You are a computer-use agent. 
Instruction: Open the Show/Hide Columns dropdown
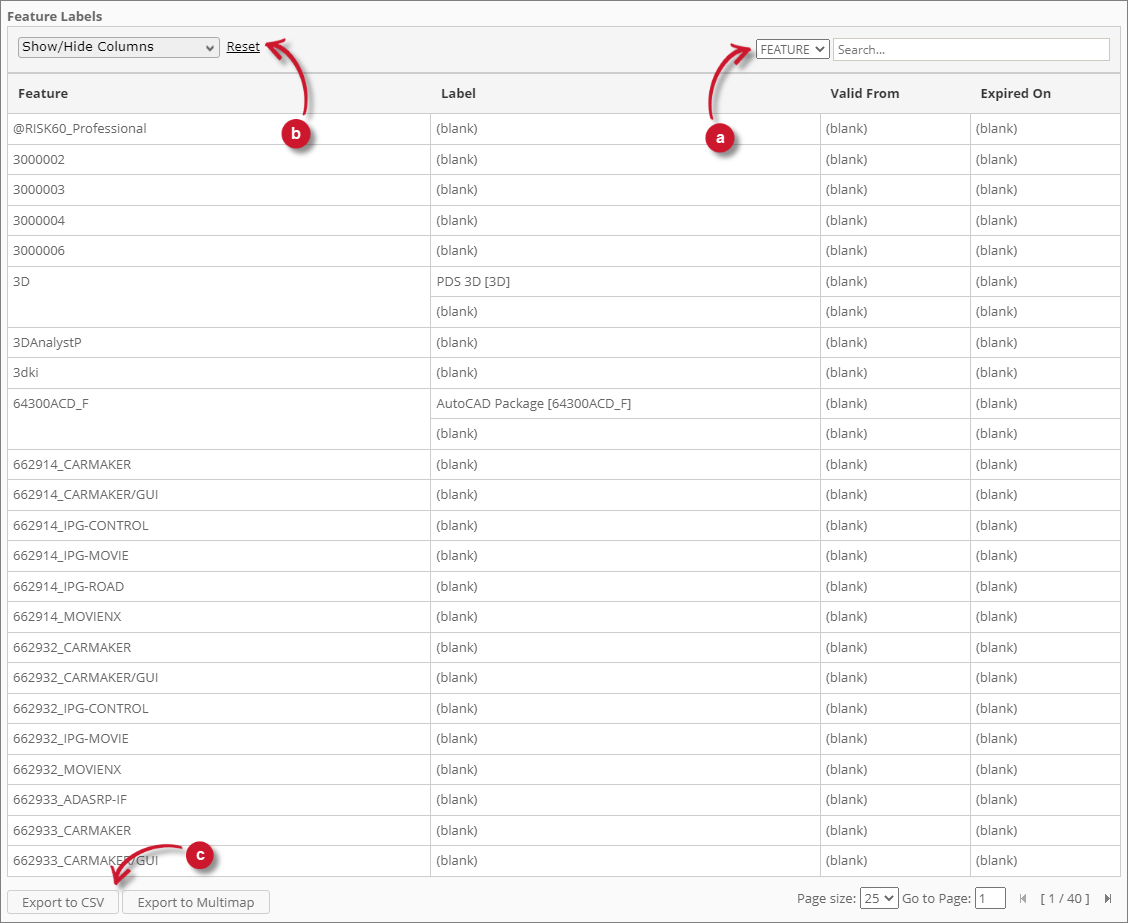(119, 47)
